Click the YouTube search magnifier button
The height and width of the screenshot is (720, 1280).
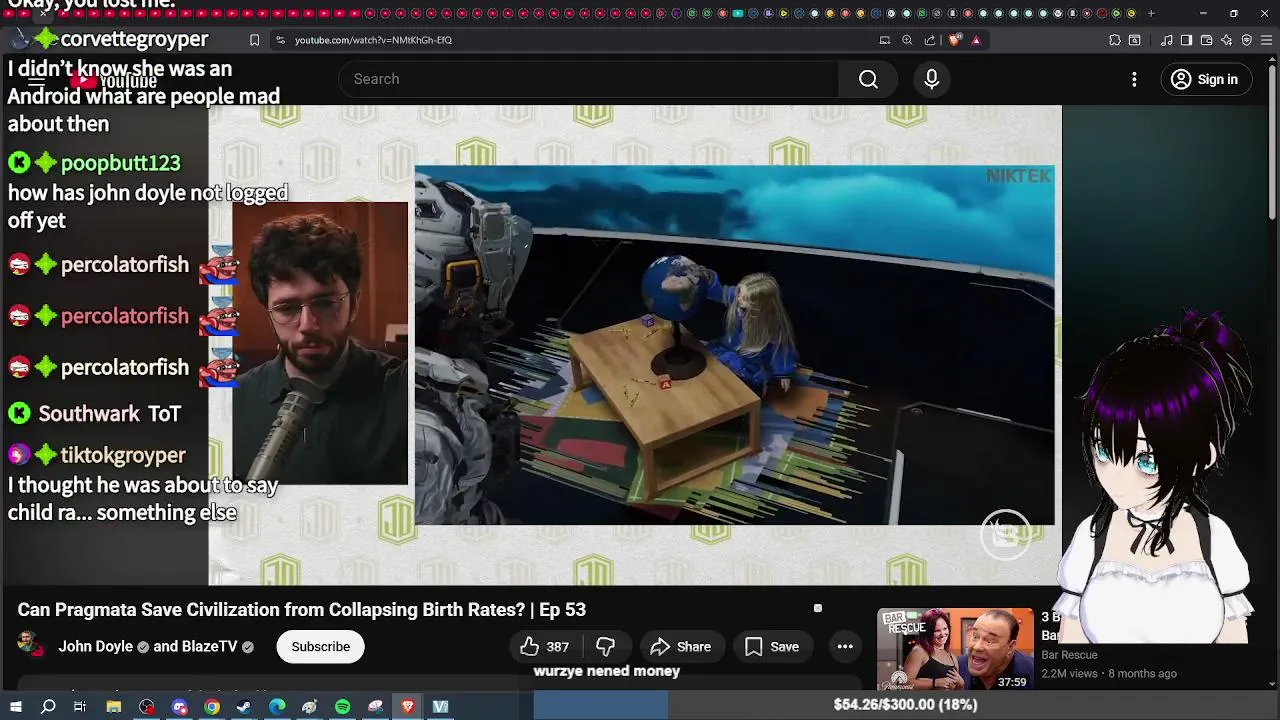coord(868,79)
